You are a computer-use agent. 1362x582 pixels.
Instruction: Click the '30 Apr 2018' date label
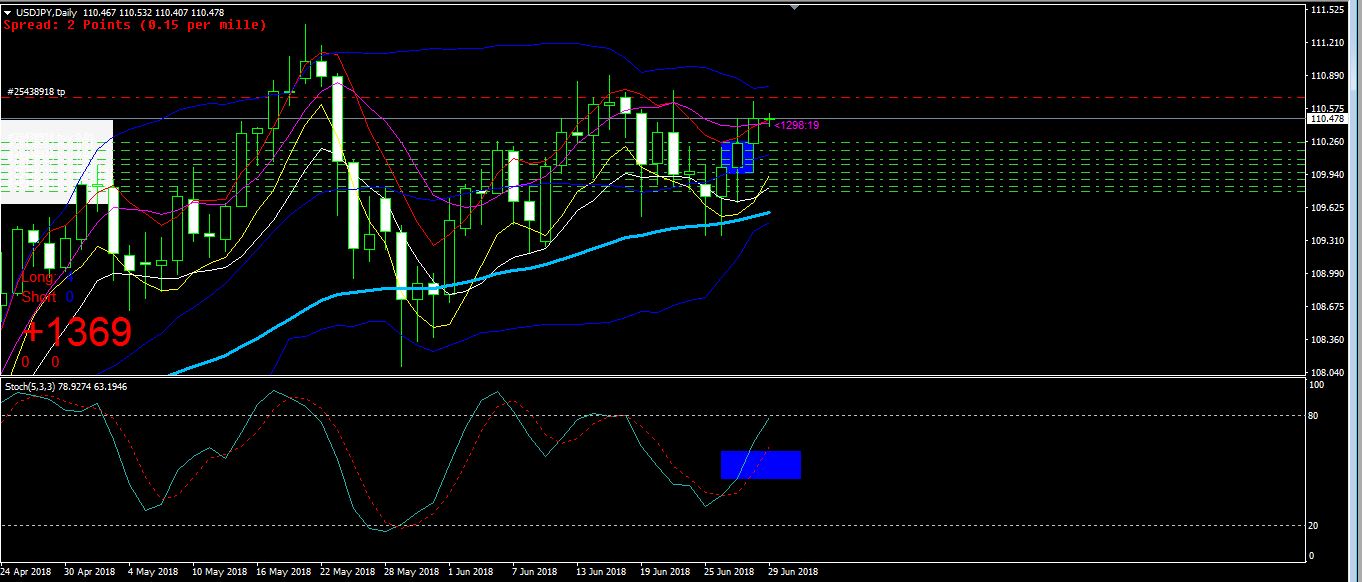(x=92, y=572)
